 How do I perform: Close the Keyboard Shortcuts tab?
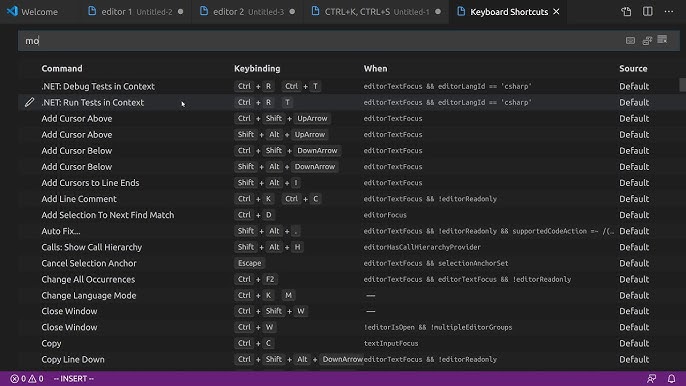(x=556, y=12)
